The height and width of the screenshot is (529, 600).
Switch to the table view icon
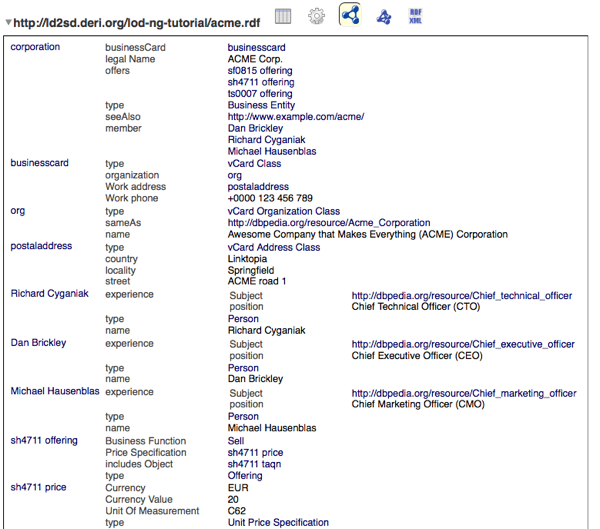(283, 16)
